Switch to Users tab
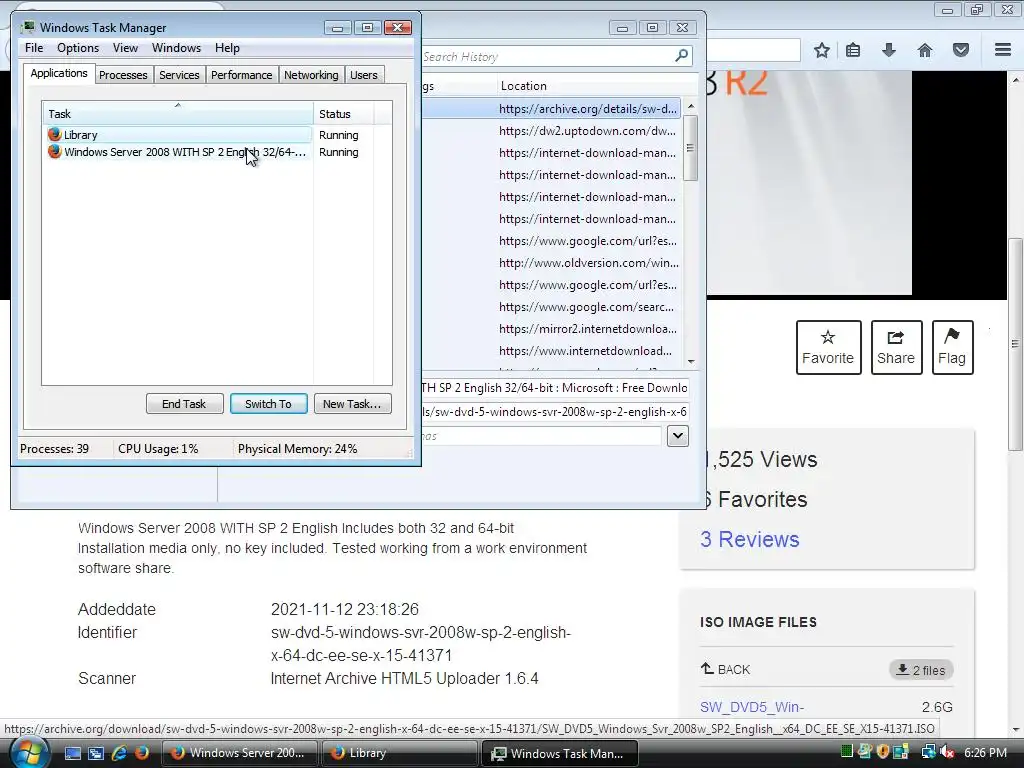Viewport: 1024px width, 768px height. tap(364, 75)
